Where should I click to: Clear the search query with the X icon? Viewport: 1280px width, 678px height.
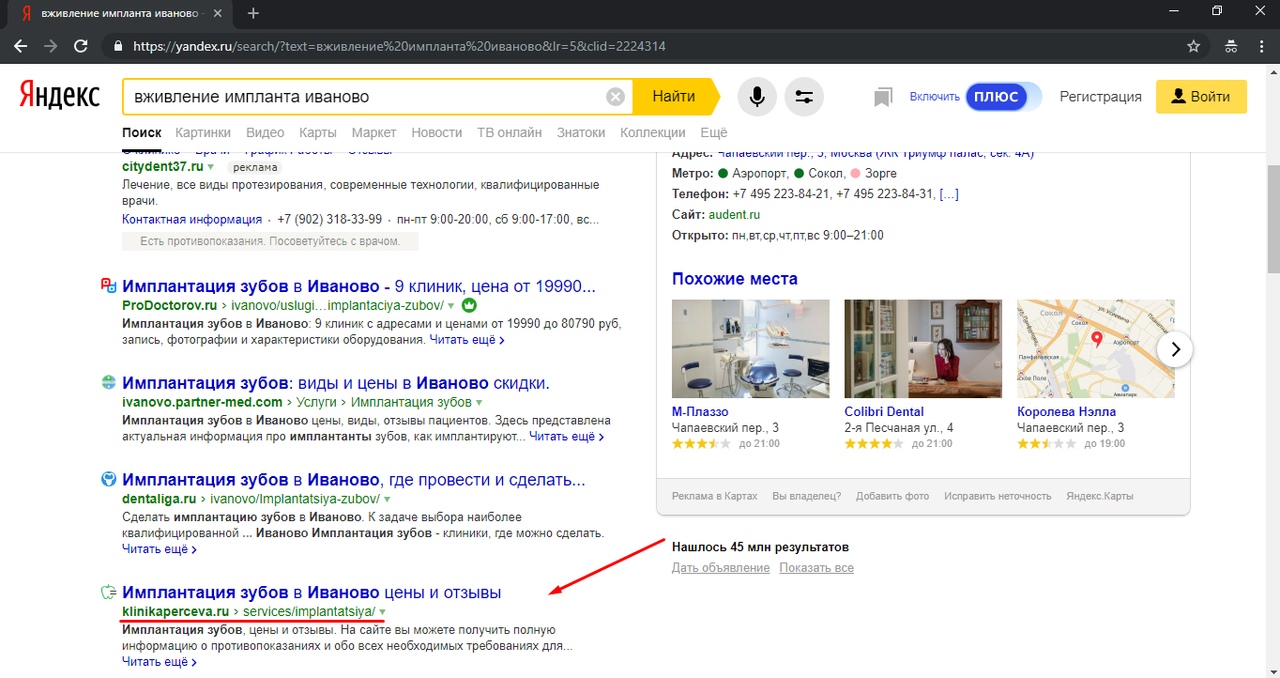click(616, 97)
